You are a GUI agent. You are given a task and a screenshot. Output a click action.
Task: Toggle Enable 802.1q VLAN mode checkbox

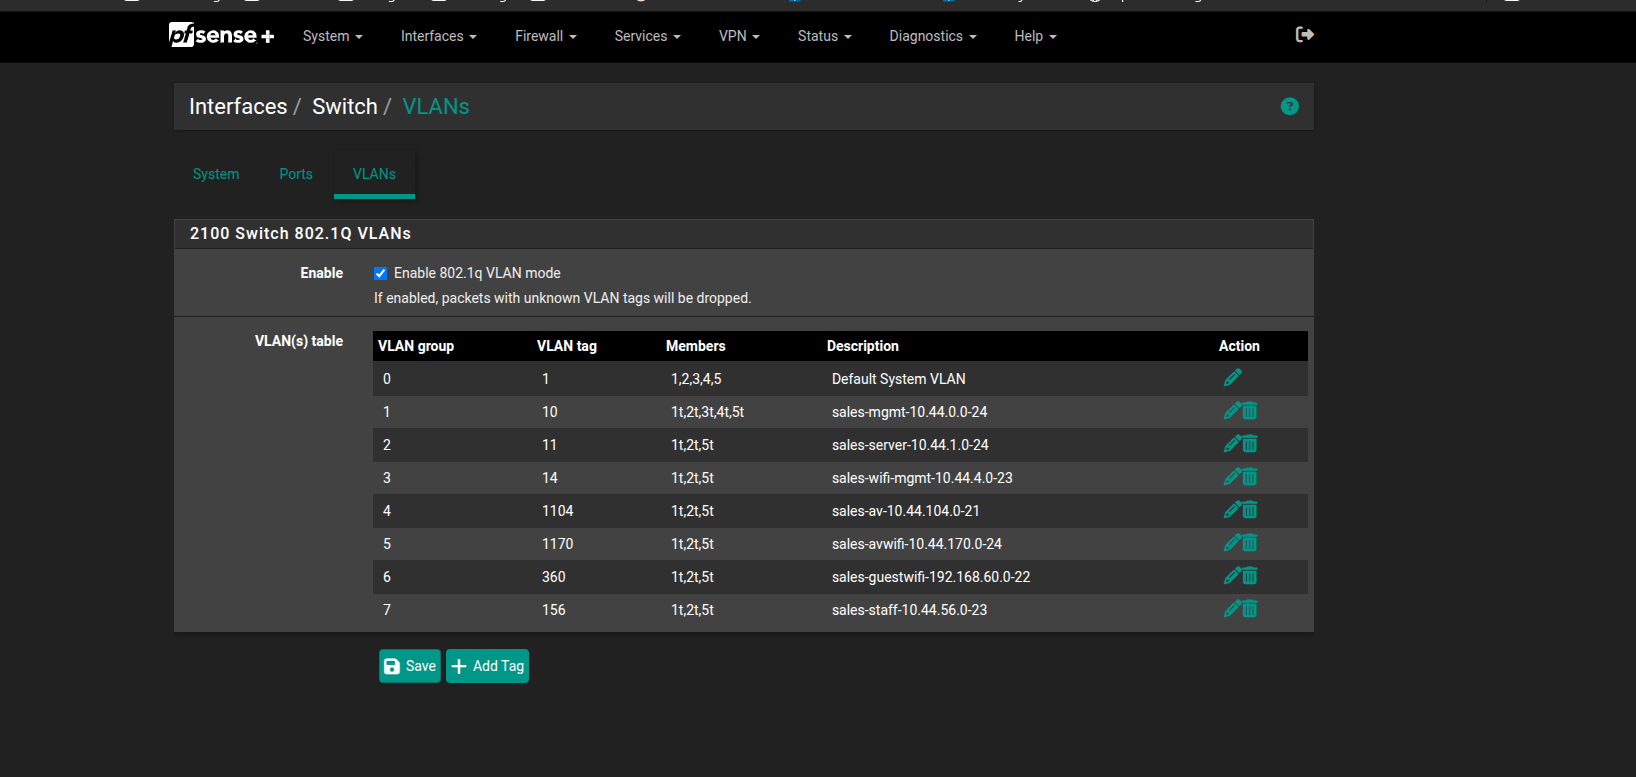pos(380,274)
